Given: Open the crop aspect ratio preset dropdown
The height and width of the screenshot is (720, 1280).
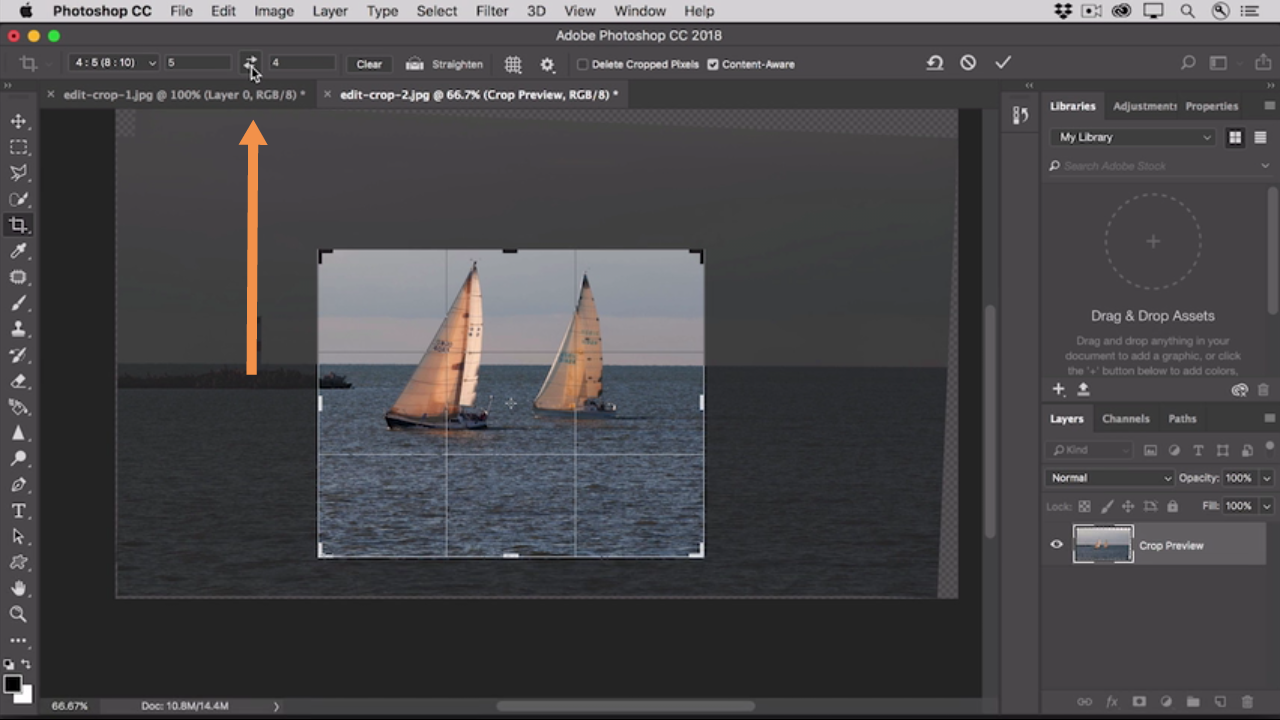Looking at the screenshot, I should (113, 63).
